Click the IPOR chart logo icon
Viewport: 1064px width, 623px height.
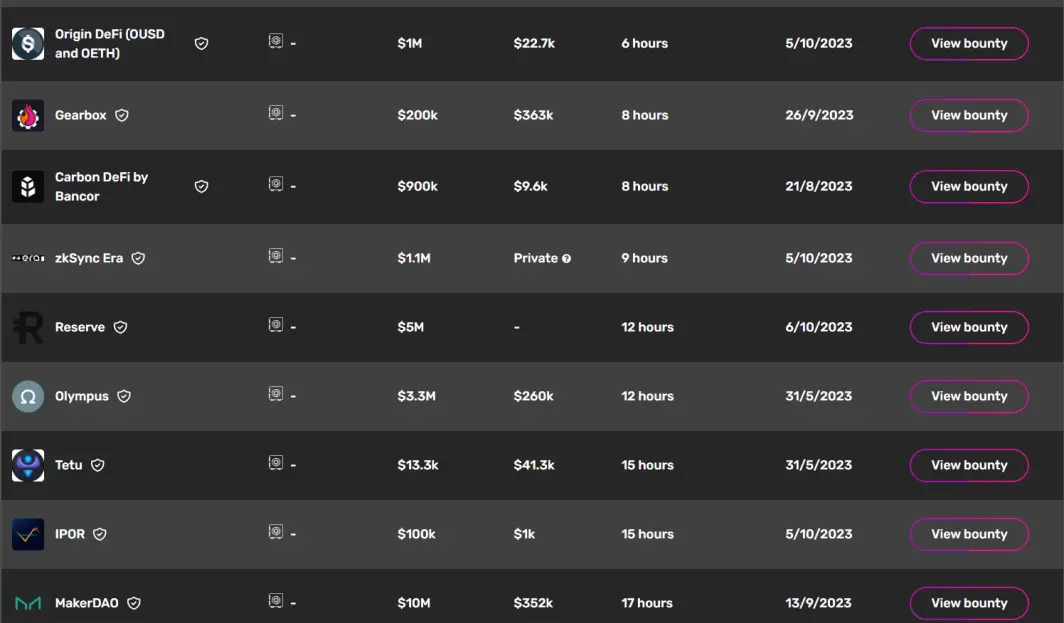pos(28,534)
